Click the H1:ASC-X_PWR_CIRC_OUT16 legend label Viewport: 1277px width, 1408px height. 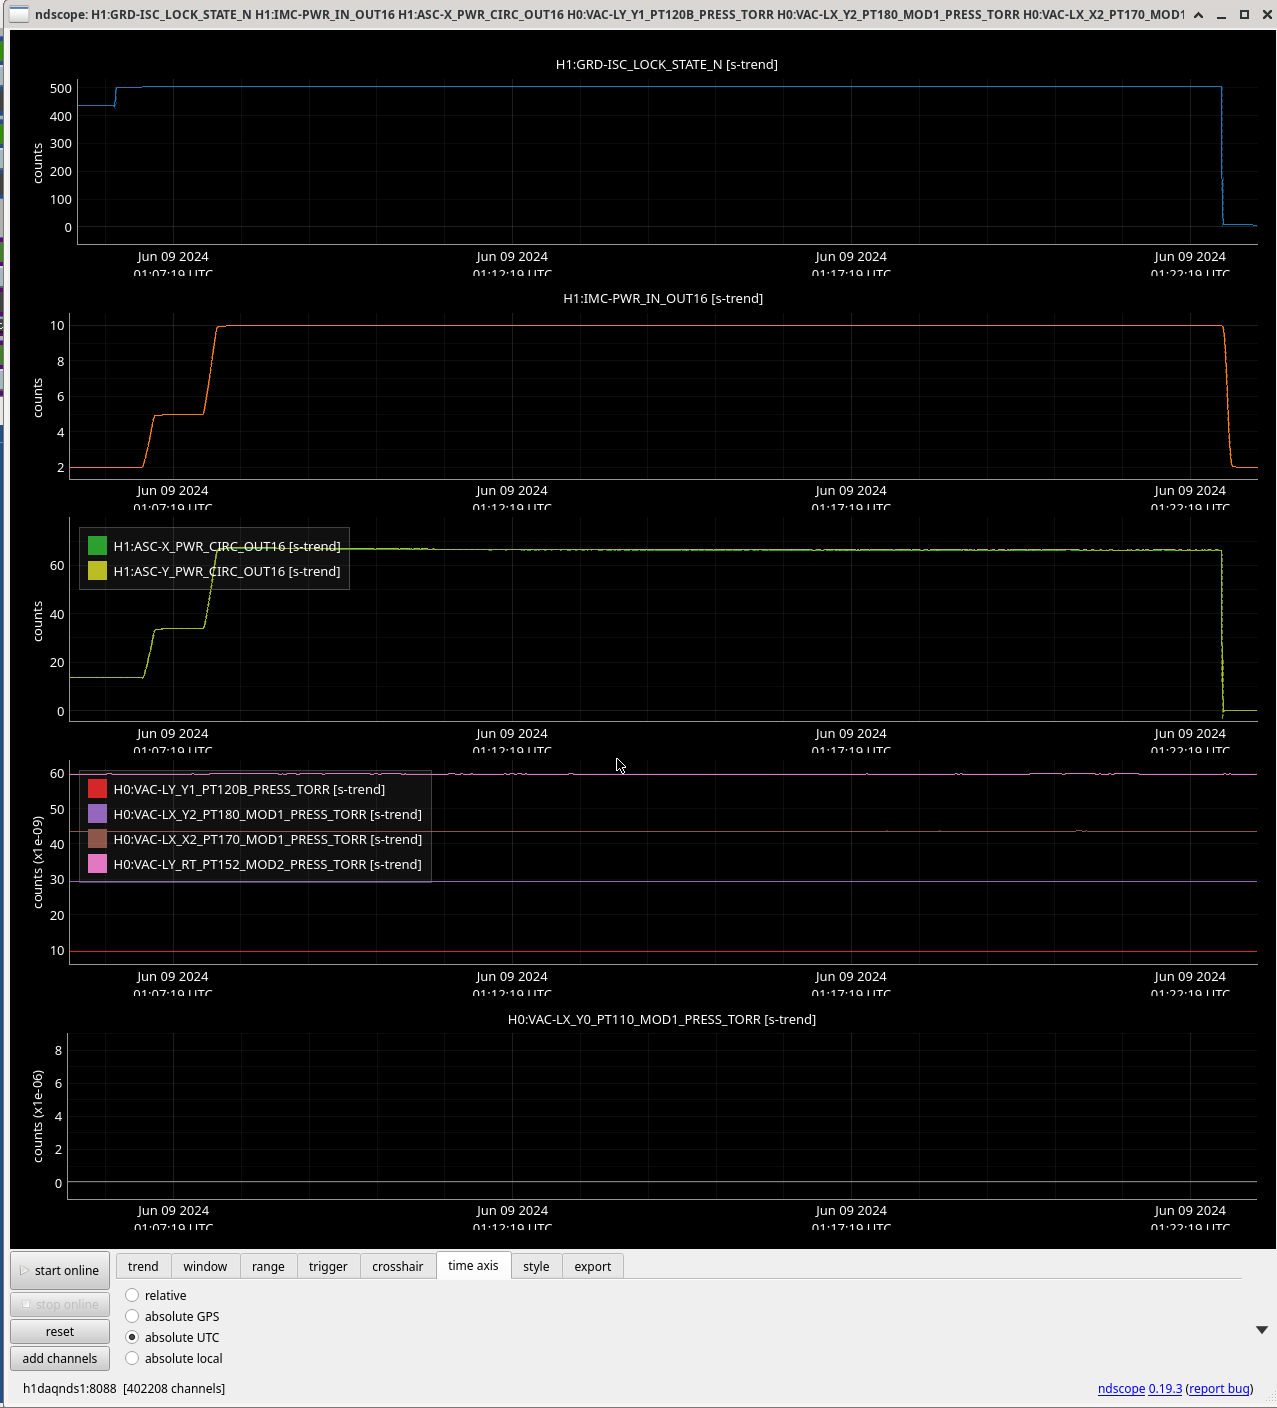point(227,546)
